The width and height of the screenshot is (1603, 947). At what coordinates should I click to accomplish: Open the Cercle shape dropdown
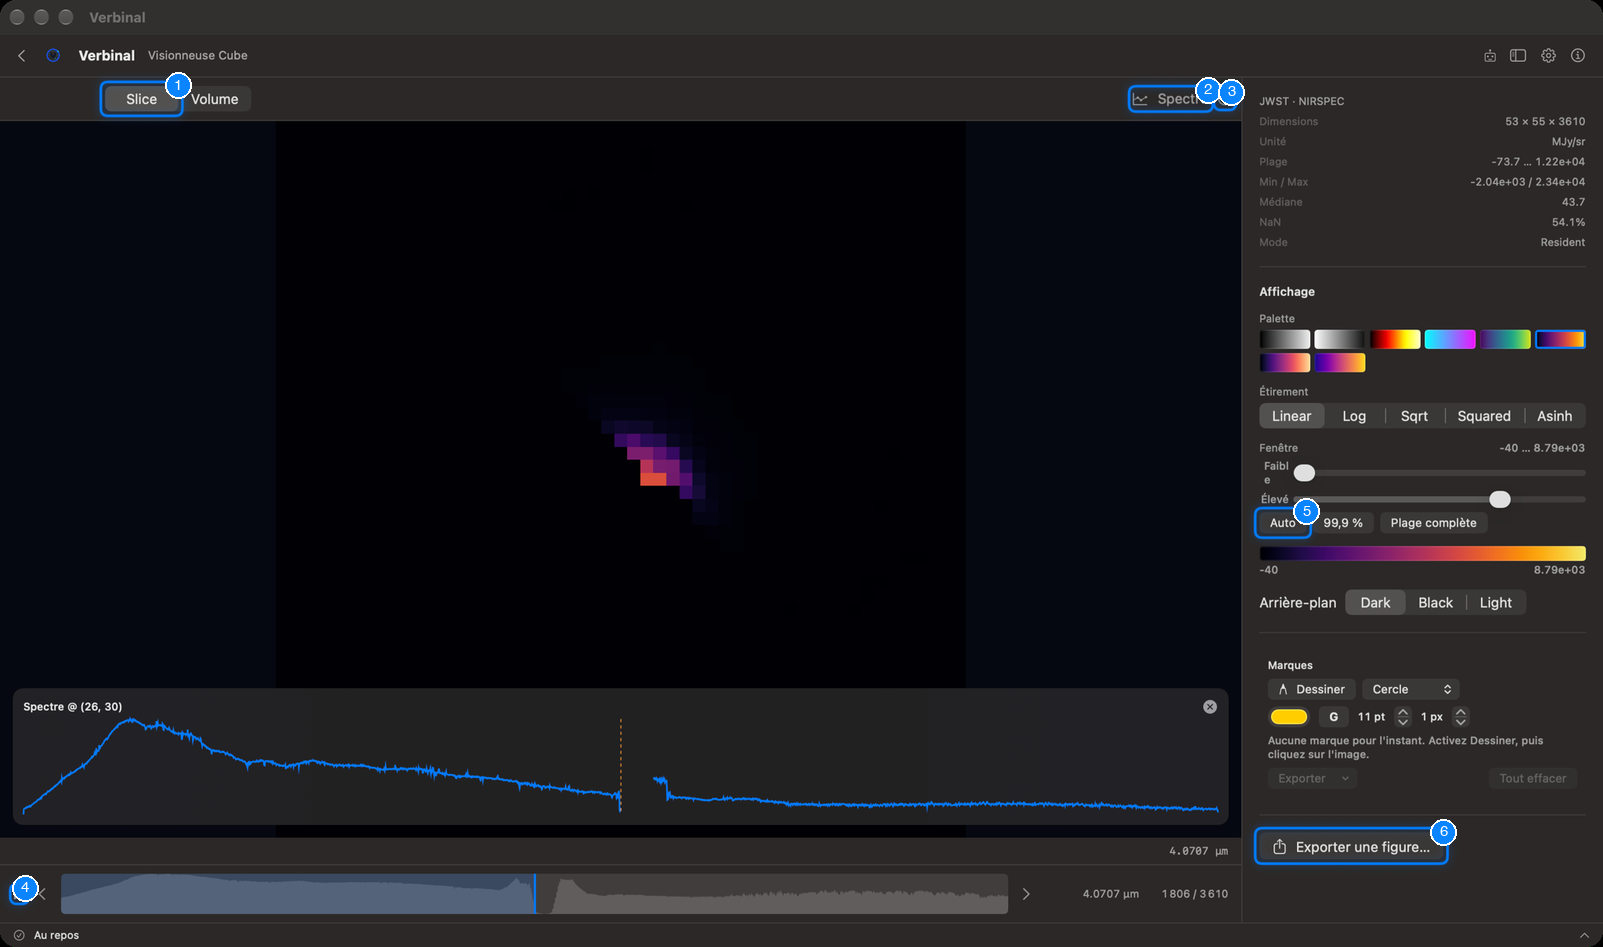[1411, 689]
